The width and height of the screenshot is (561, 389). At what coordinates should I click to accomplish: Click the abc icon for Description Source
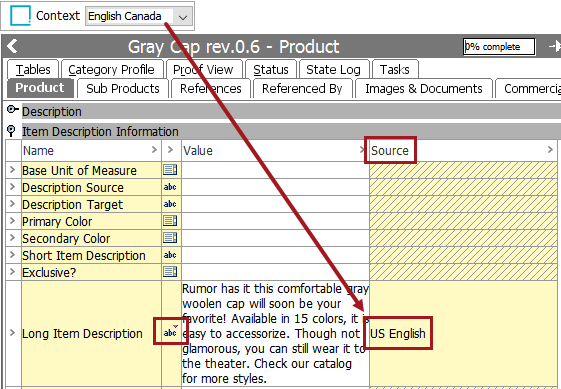tap(170, 187)
